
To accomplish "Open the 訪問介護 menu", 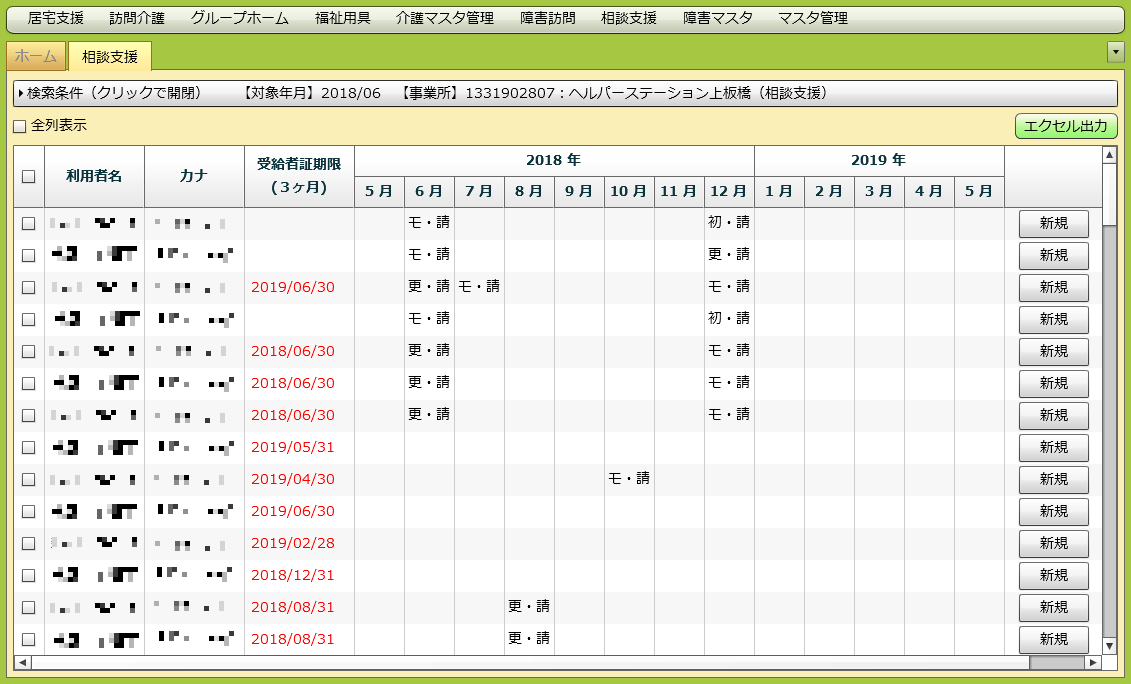I will pos(137,18).
